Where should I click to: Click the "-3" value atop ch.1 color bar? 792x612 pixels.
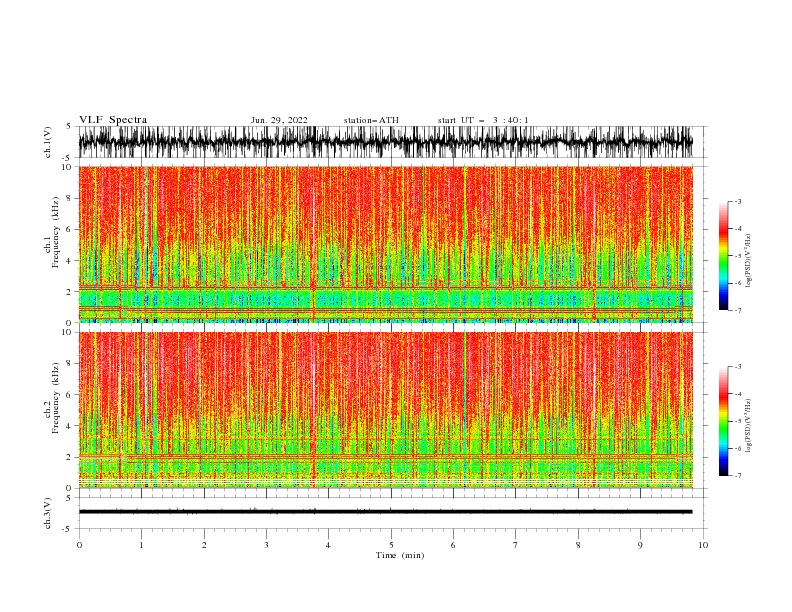[x=737, y=201]
